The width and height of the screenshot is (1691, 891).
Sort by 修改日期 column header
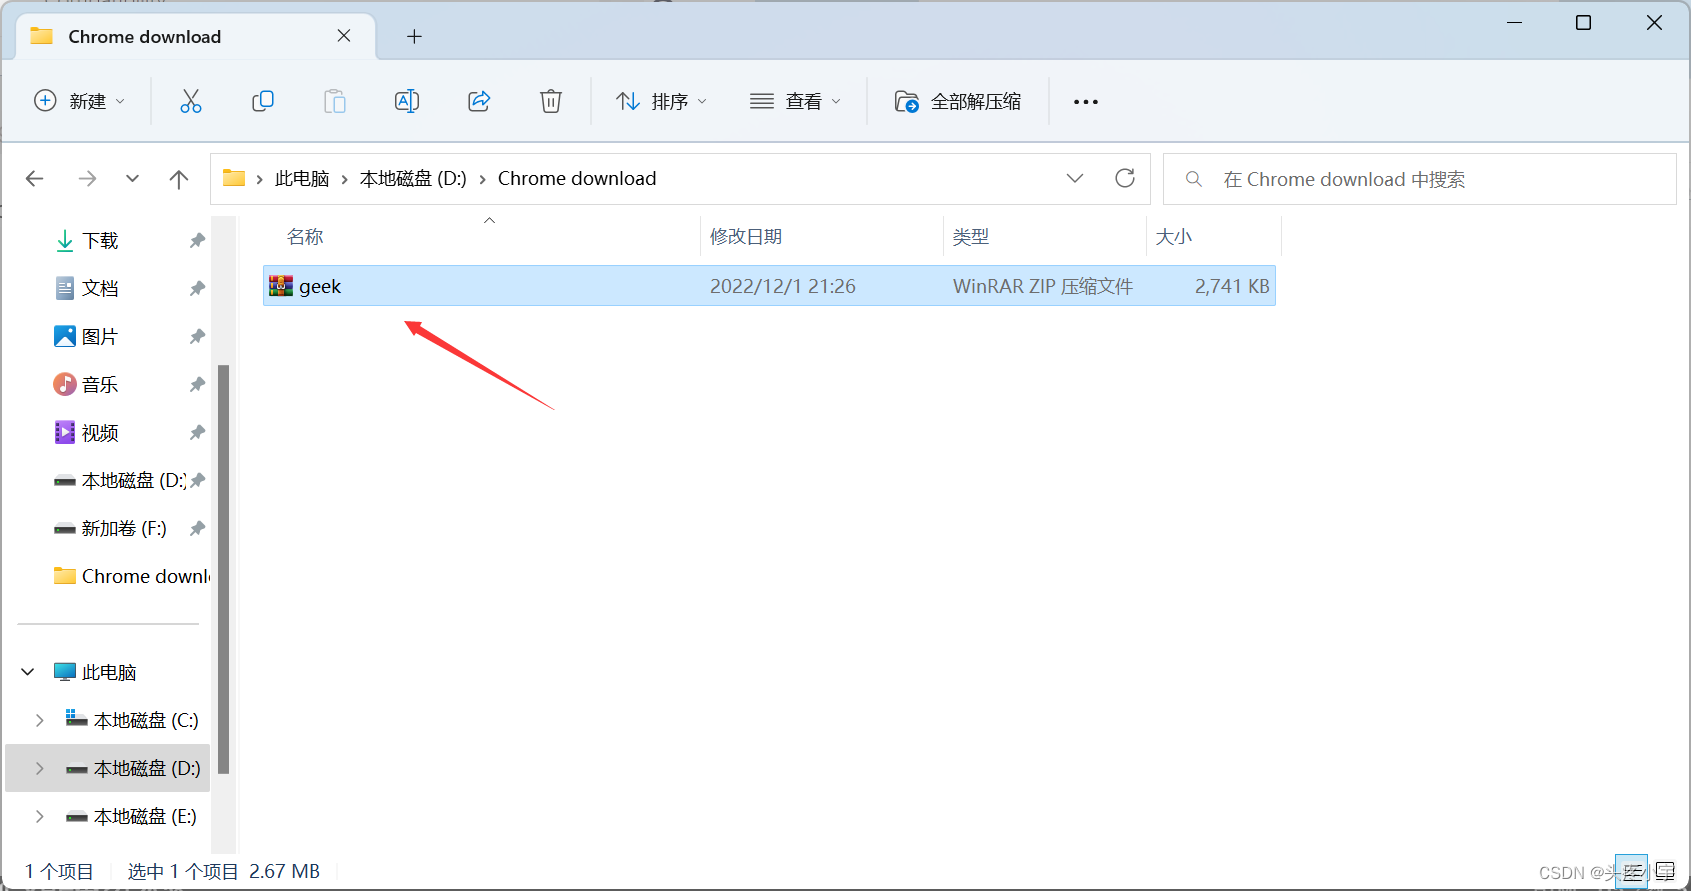coord(746,237)
